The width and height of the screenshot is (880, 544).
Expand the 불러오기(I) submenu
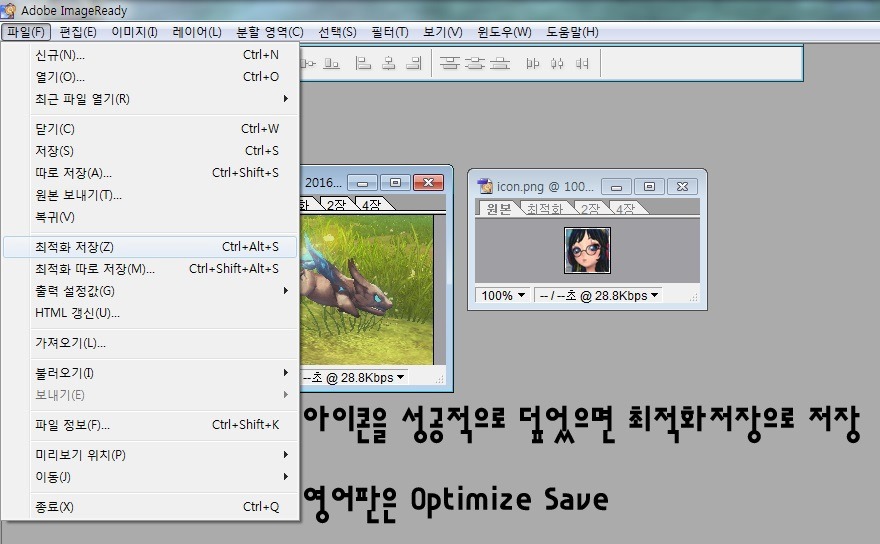pos(150,373)
